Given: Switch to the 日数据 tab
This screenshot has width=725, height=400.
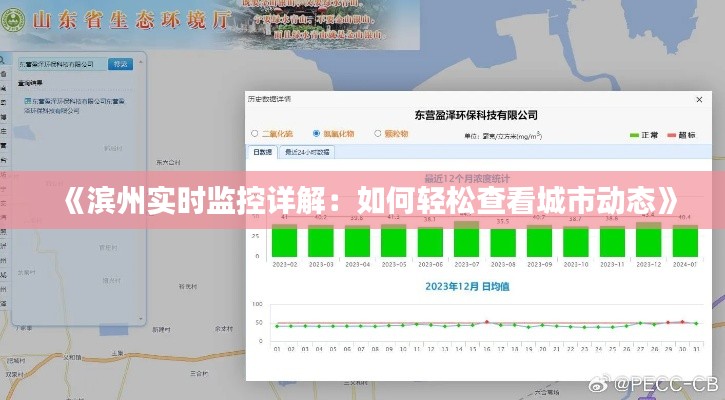Looking at the screenshot, I should point(262,152).
